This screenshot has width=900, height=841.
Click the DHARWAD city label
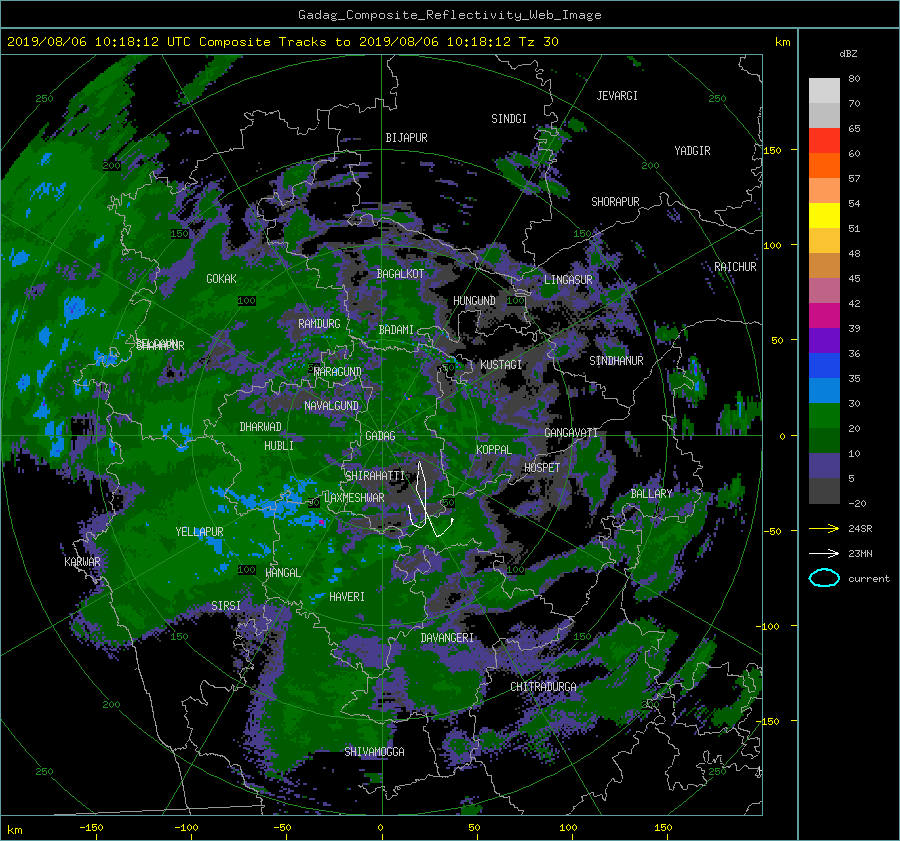click(x=261, y=427)
